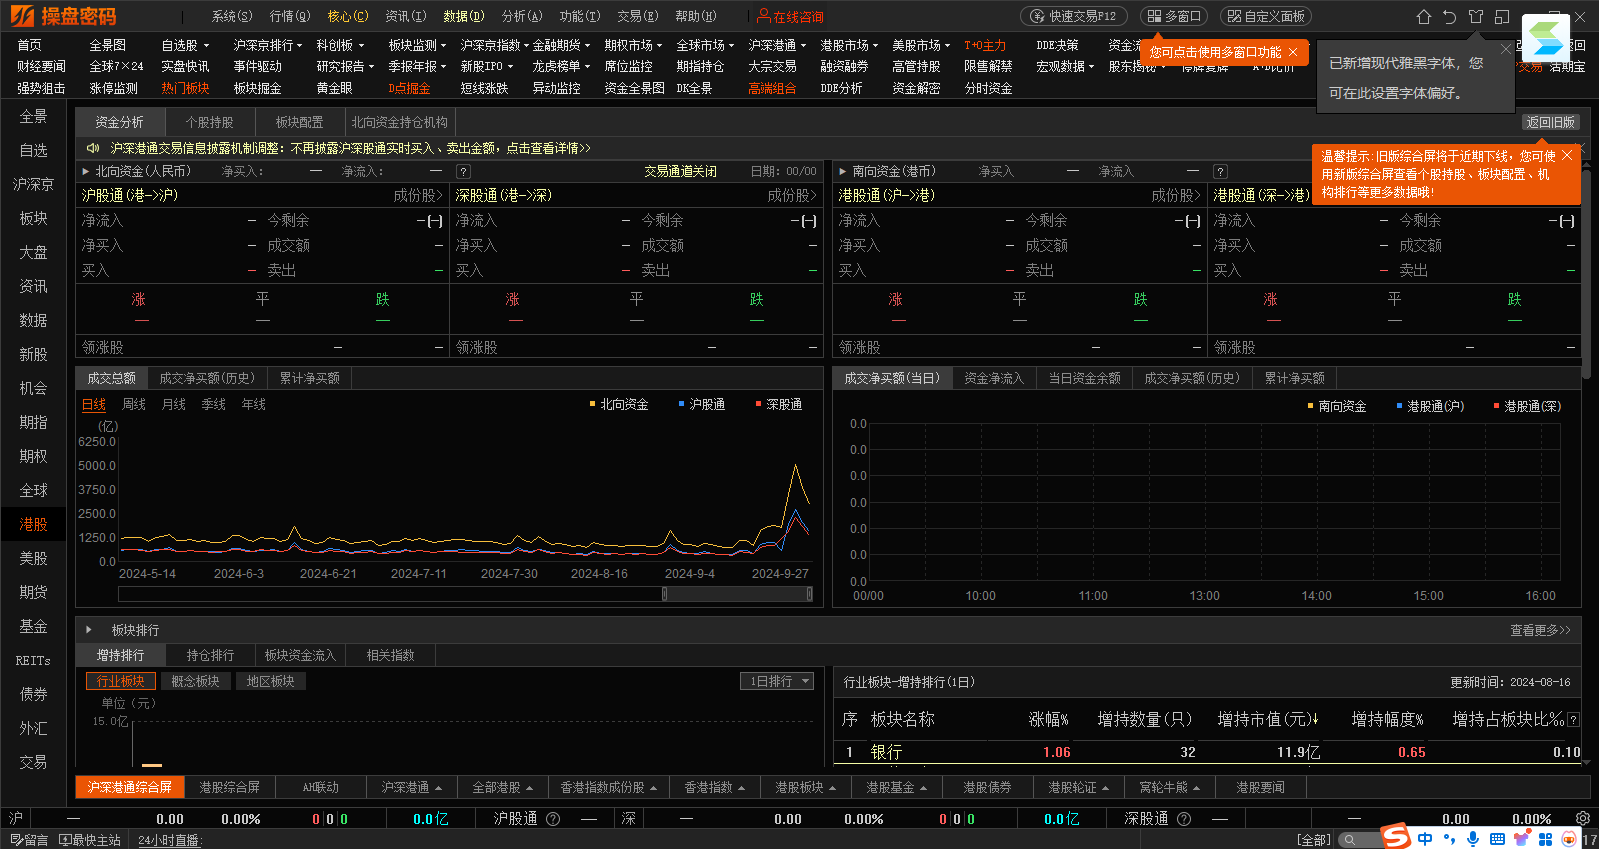Open the 宏观数据 dropdown menu
The width and height of the screenshot is (1599, 849).
click(x=1064, y=67)
